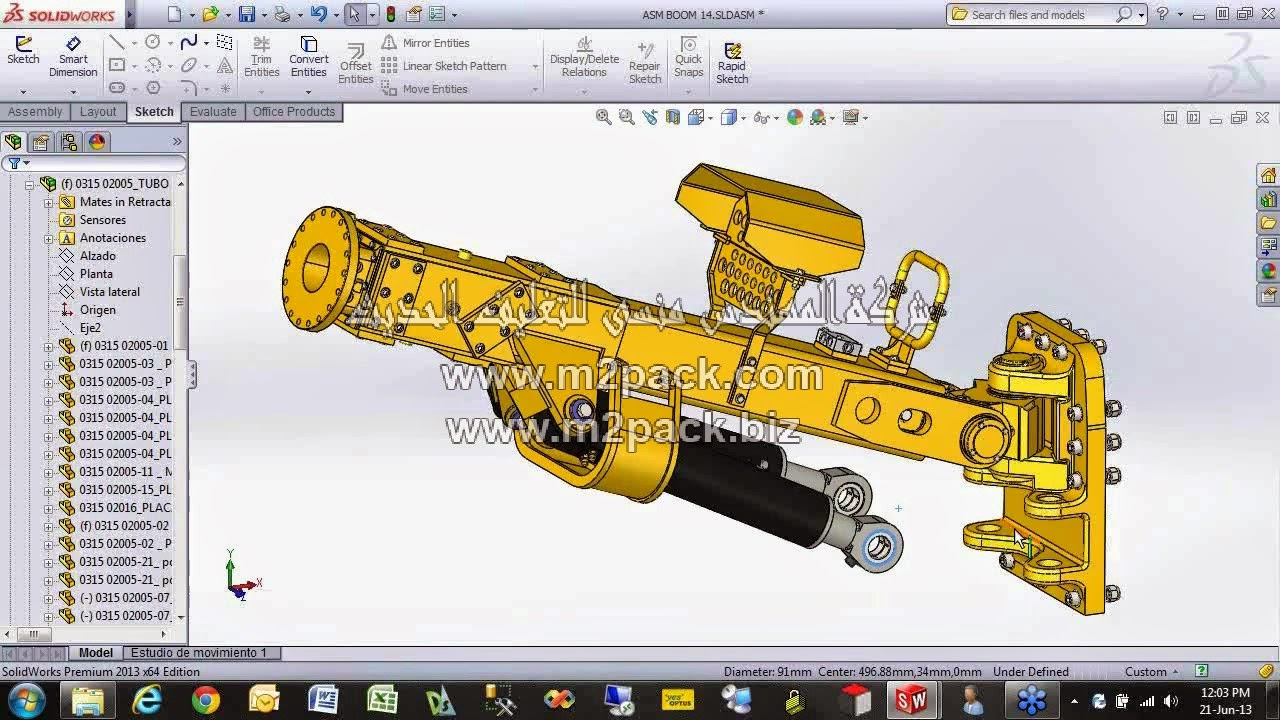
Task: Click the Zoom to Area icon
Action: pyautogui.click(x=627, y=117)
